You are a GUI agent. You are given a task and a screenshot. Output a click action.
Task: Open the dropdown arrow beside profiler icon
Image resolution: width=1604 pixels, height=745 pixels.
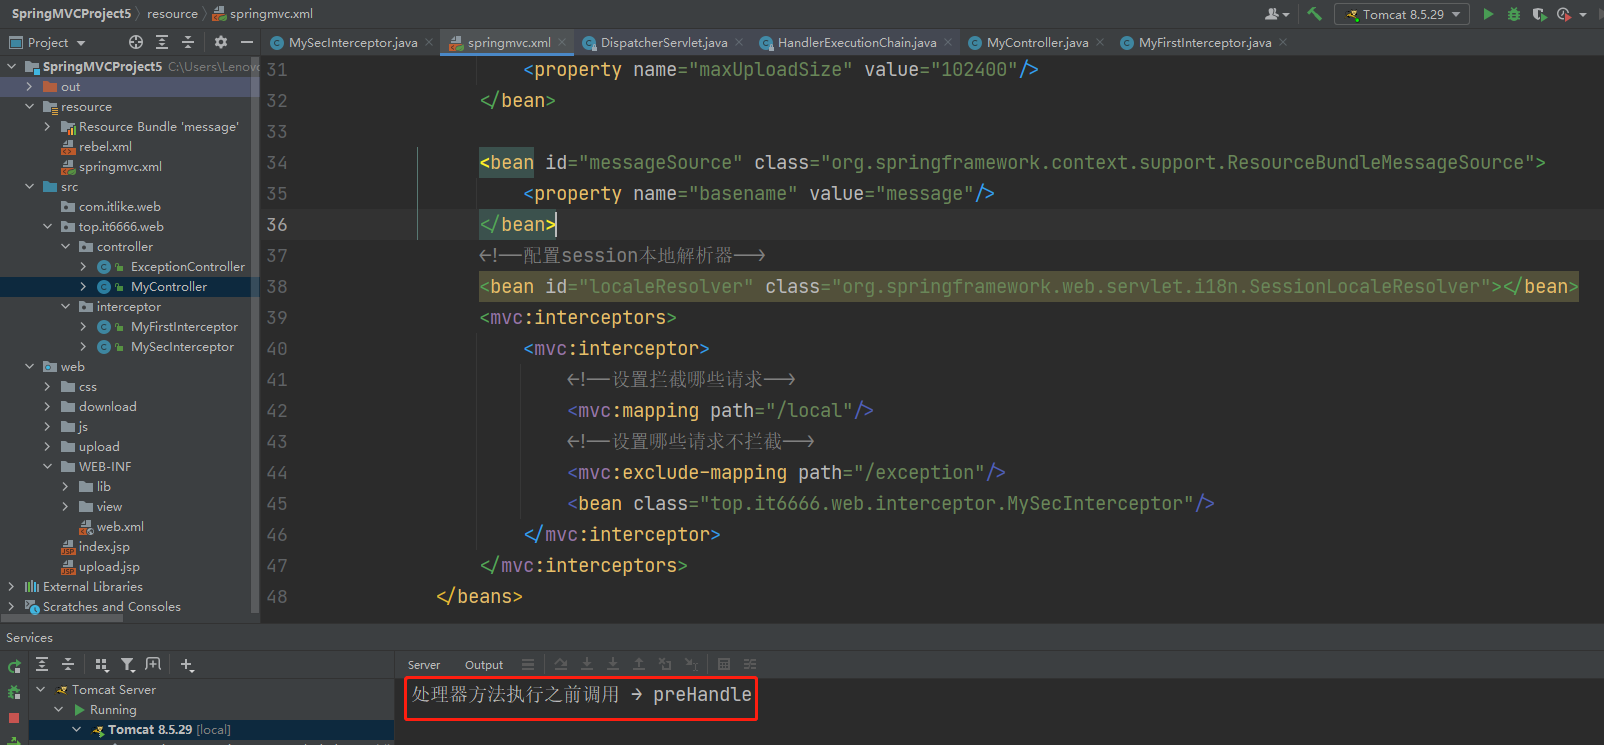1583,14
